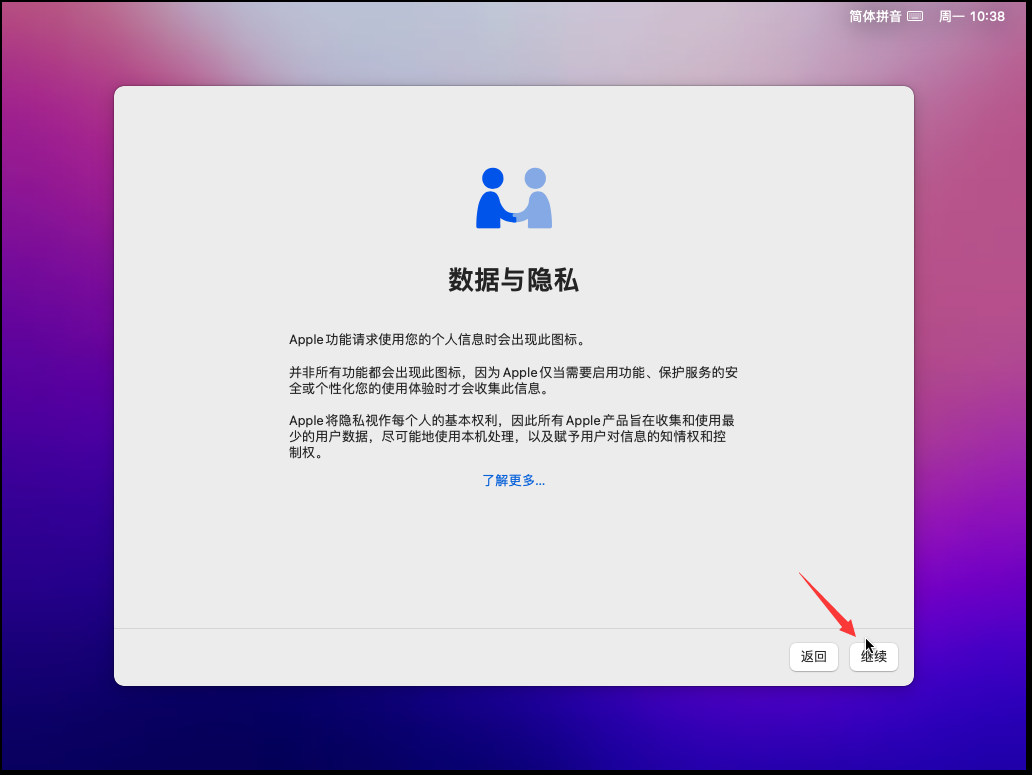Click the paragraph beginning 并非所有功能都会出现此图标
The height and width of the screenshot is (775, 1032).
coord(513,380)
